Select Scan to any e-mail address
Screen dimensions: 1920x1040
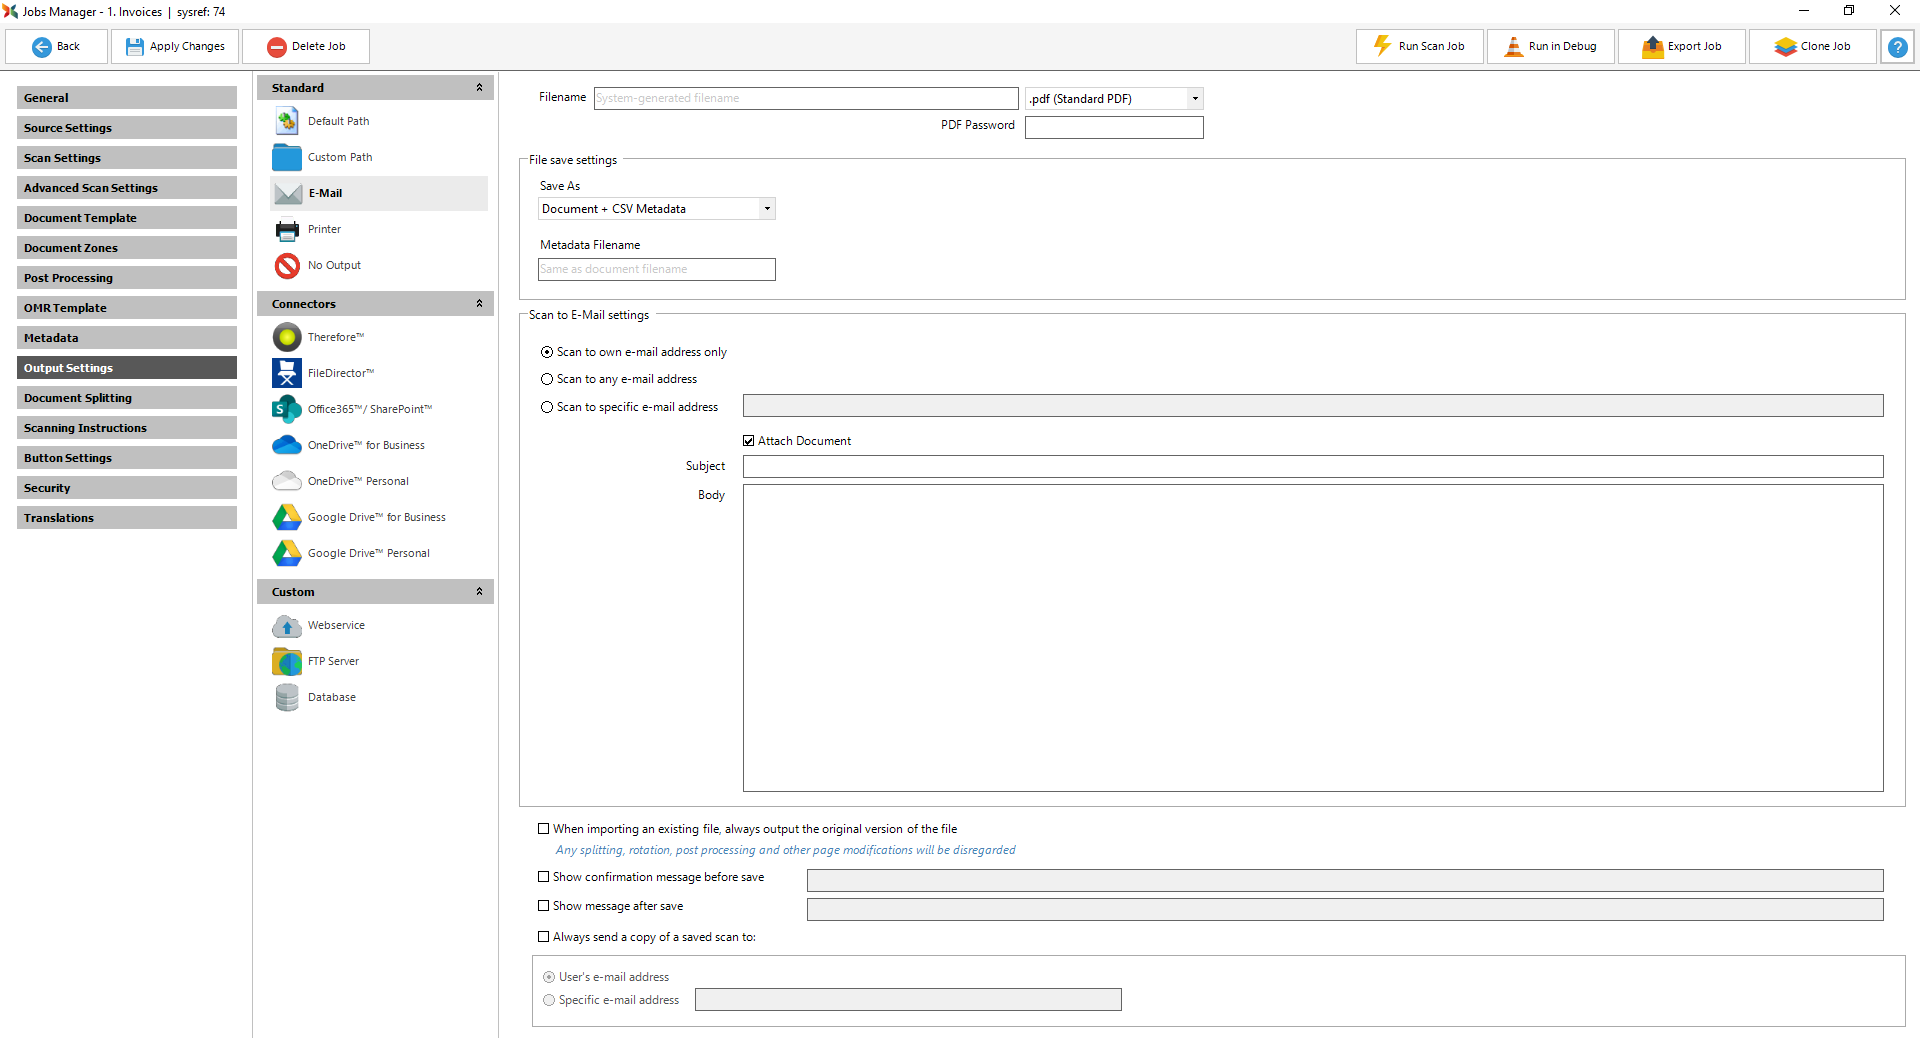(x=547, y=379)
